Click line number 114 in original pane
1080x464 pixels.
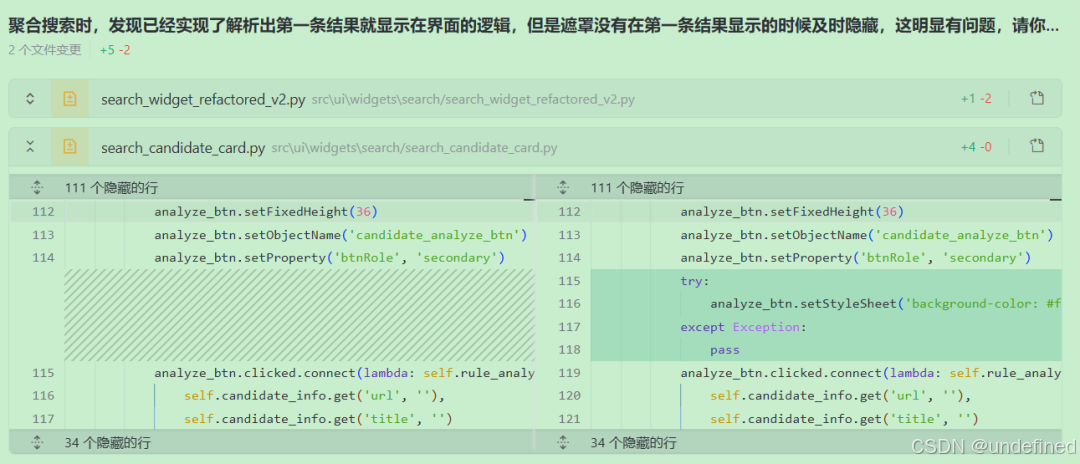point(43,257)
